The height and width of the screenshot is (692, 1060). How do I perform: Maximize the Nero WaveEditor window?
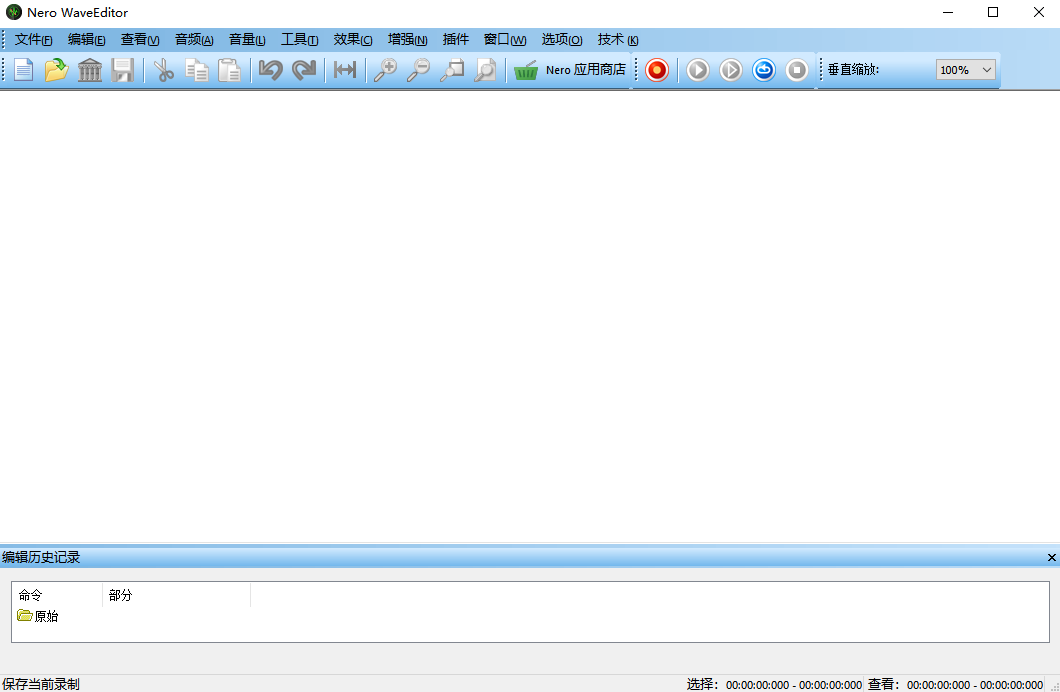[993, 12]
